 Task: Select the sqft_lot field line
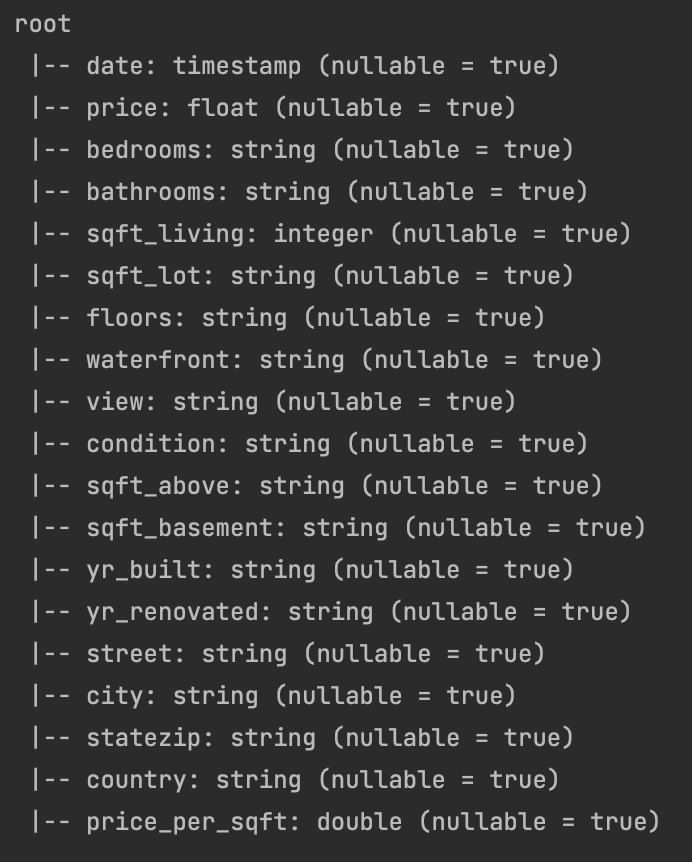[x=303, y=276]
